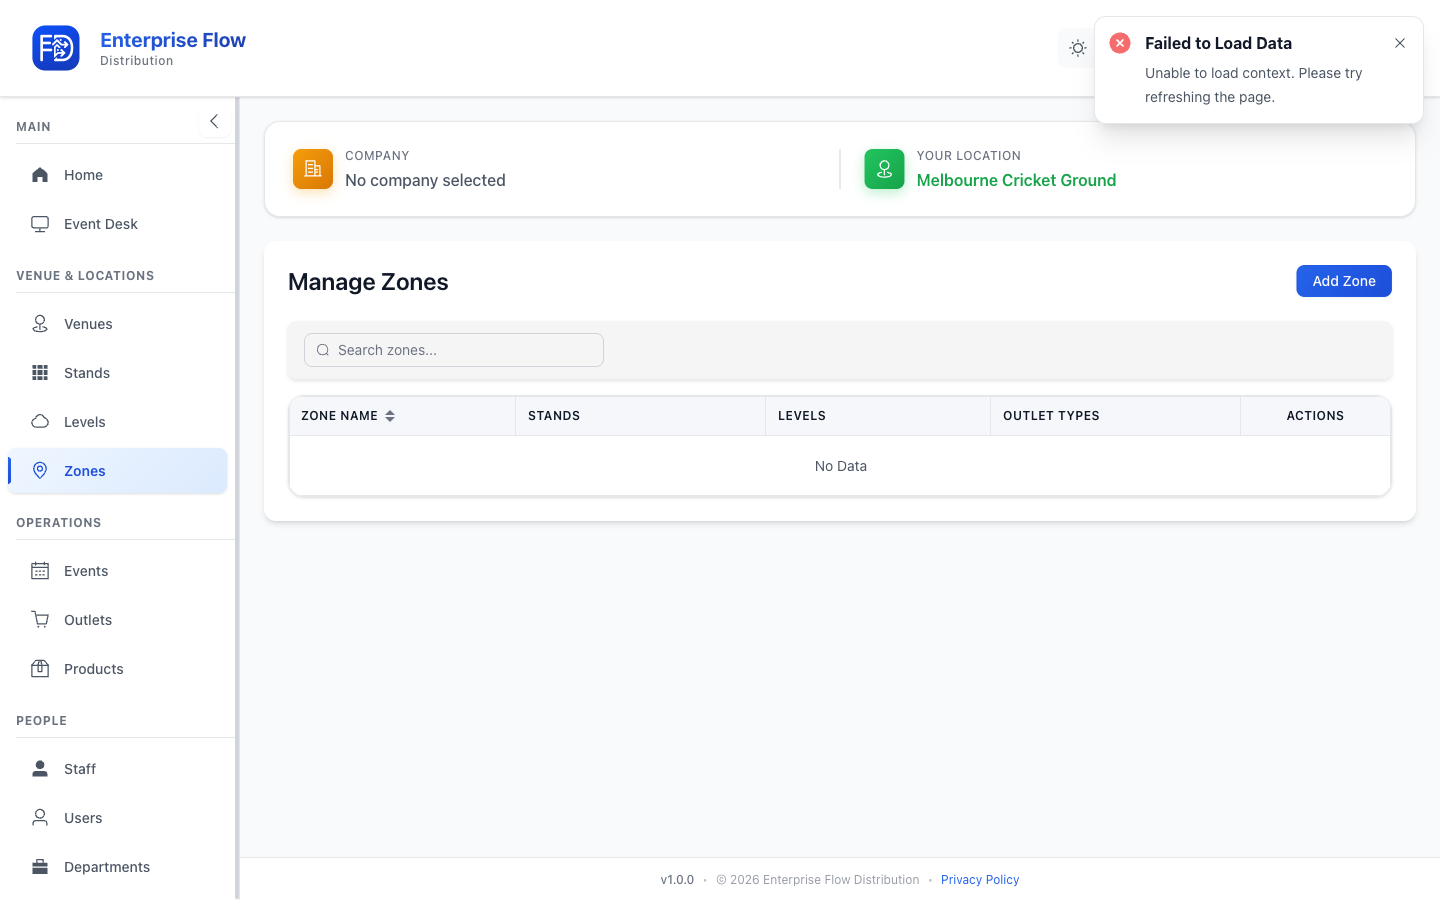The width and height of the screenshot is (1440, 900).
Task: Click the orange Company building icon
Action: [313, 169]
